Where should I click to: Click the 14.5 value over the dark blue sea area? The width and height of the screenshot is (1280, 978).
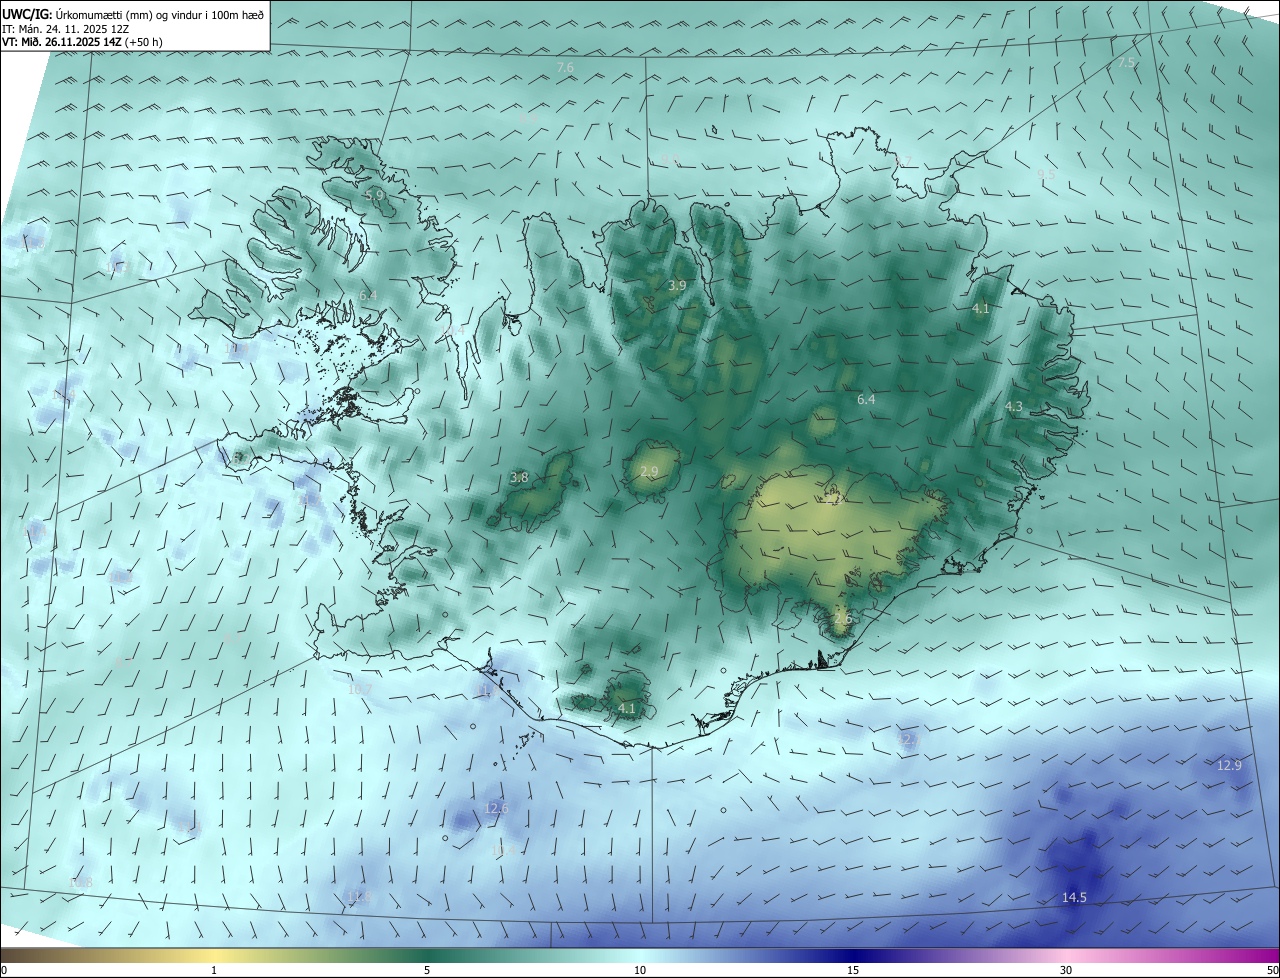point(1074,898)
